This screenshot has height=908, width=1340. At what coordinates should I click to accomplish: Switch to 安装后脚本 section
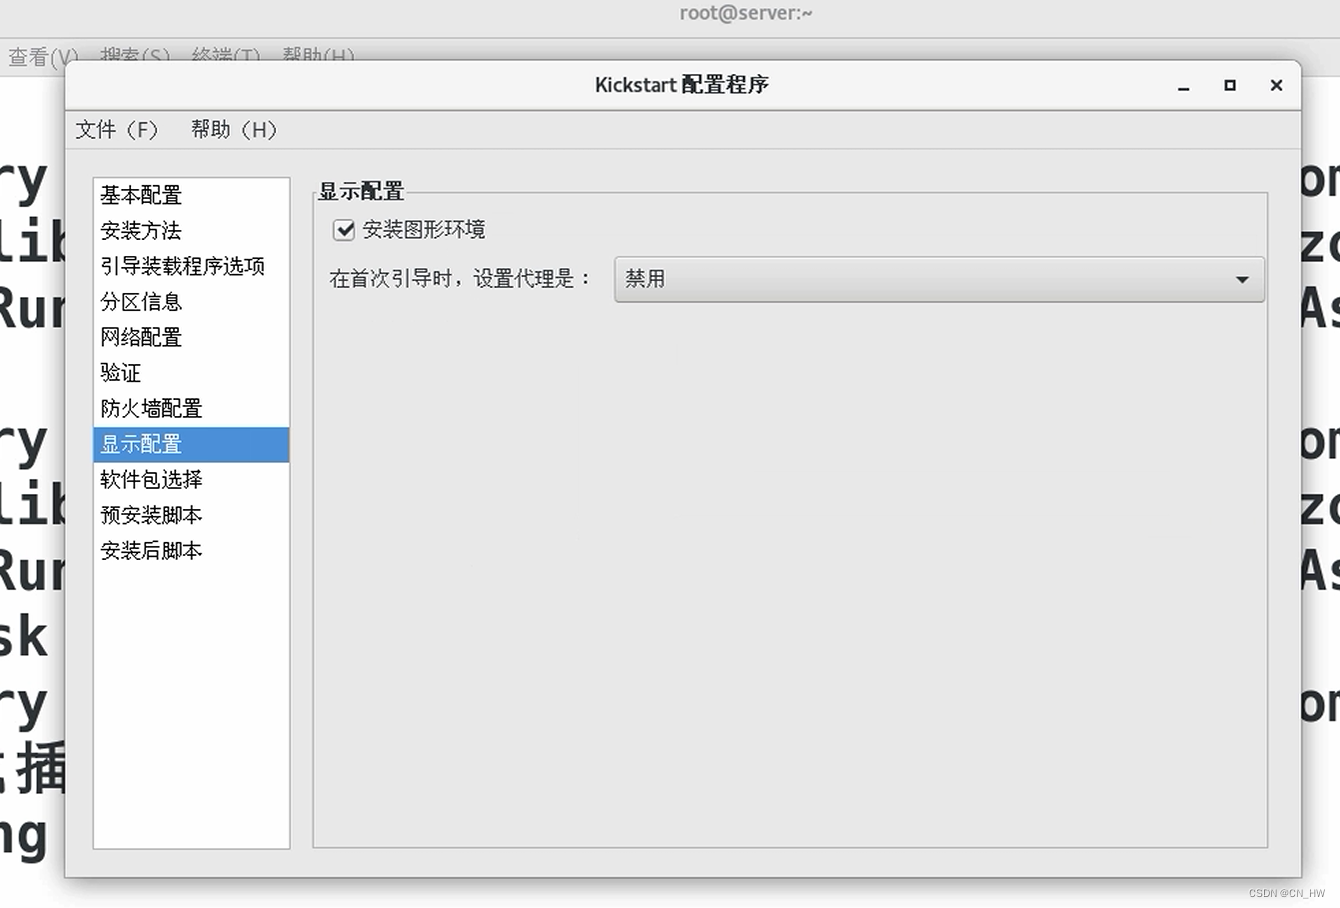191,551
